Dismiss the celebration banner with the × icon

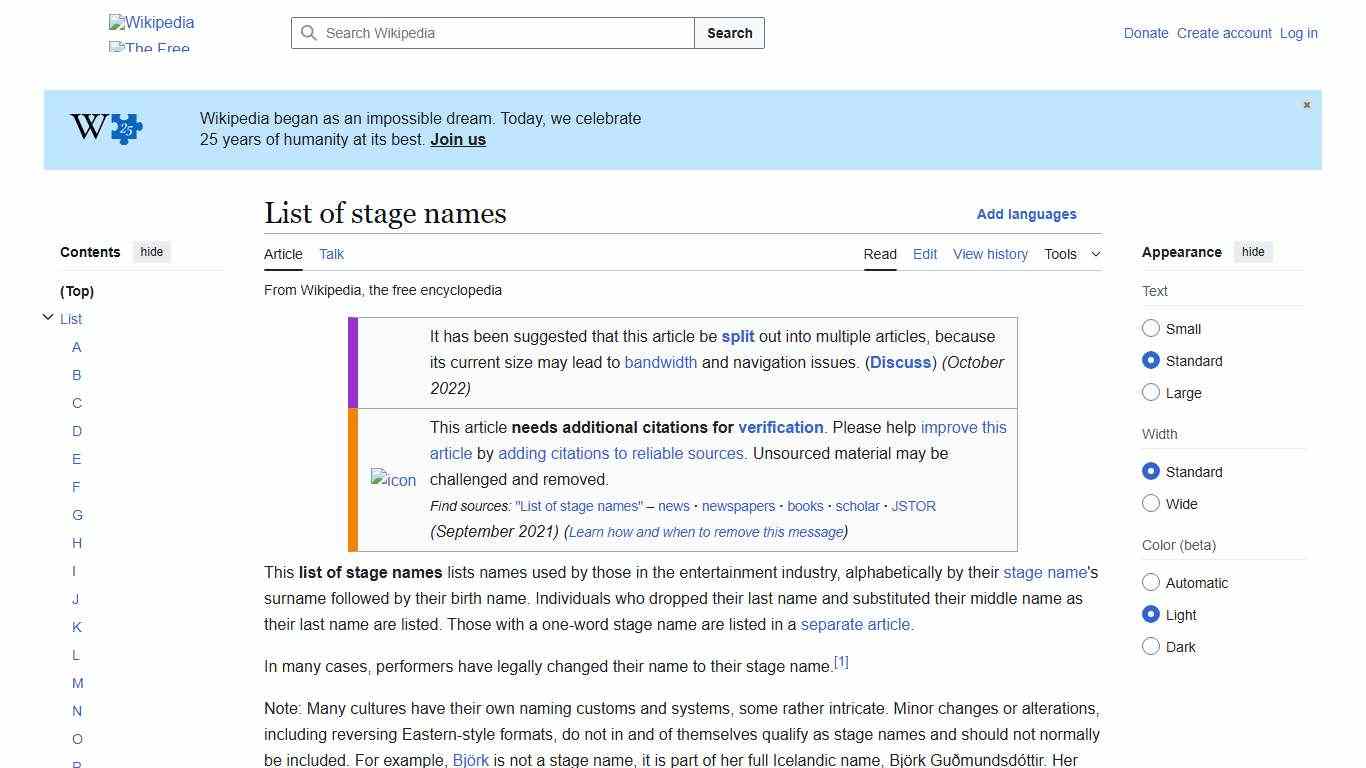tap(1306, 104)
